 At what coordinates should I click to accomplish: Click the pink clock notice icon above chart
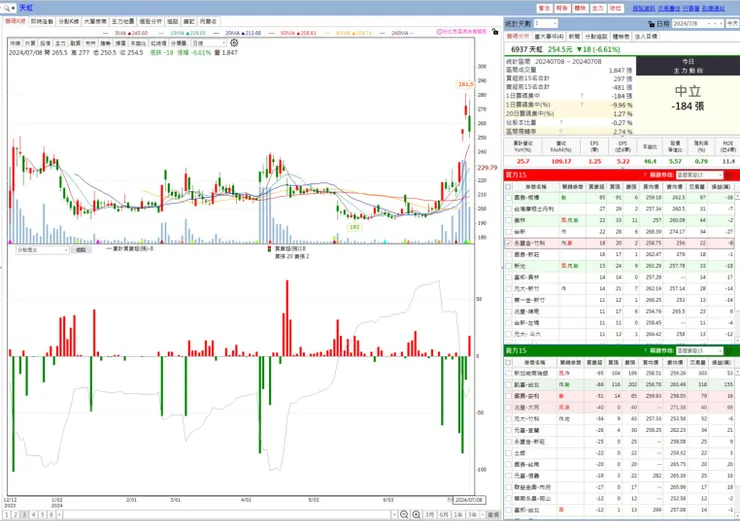point(439,32)
